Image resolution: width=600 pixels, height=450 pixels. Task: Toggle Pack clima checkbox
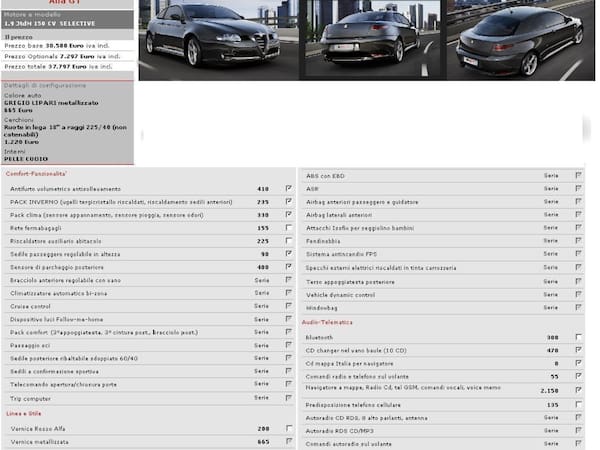[x=289, y=214]
